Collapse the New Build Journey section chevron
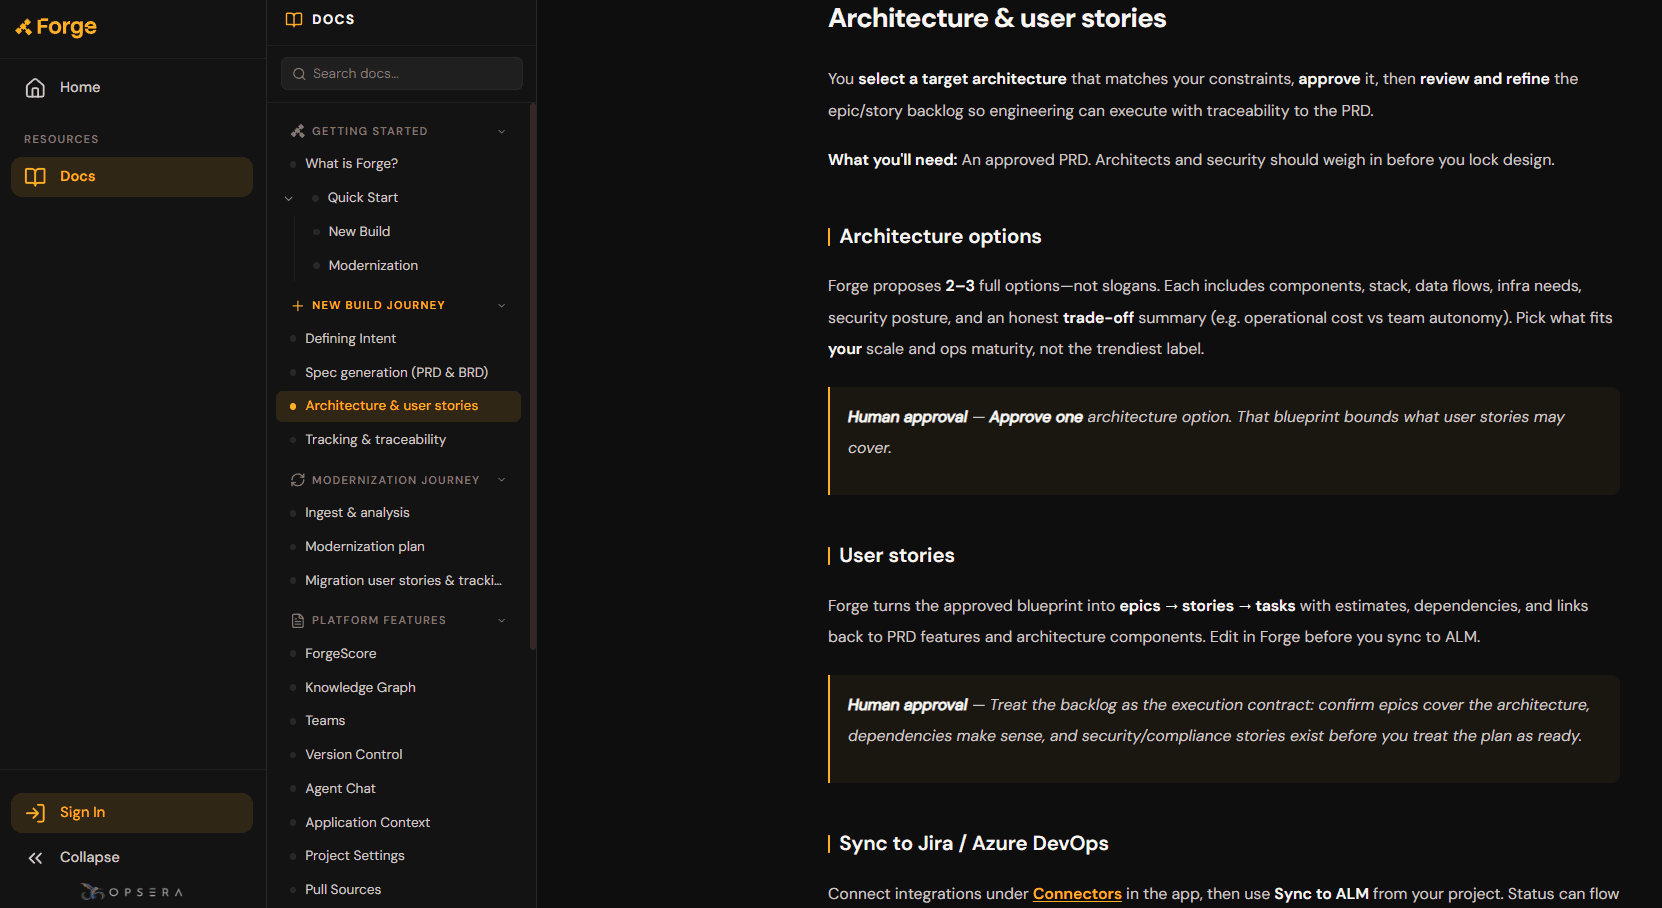Screen dimensions: 1662x908 502,305
